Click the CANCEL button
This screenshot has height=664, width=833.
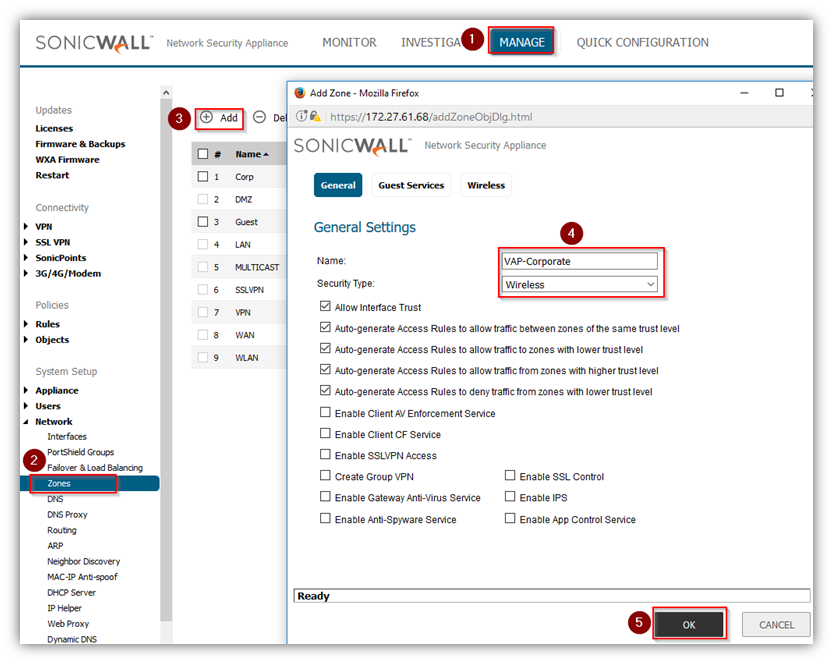[776, 624]
